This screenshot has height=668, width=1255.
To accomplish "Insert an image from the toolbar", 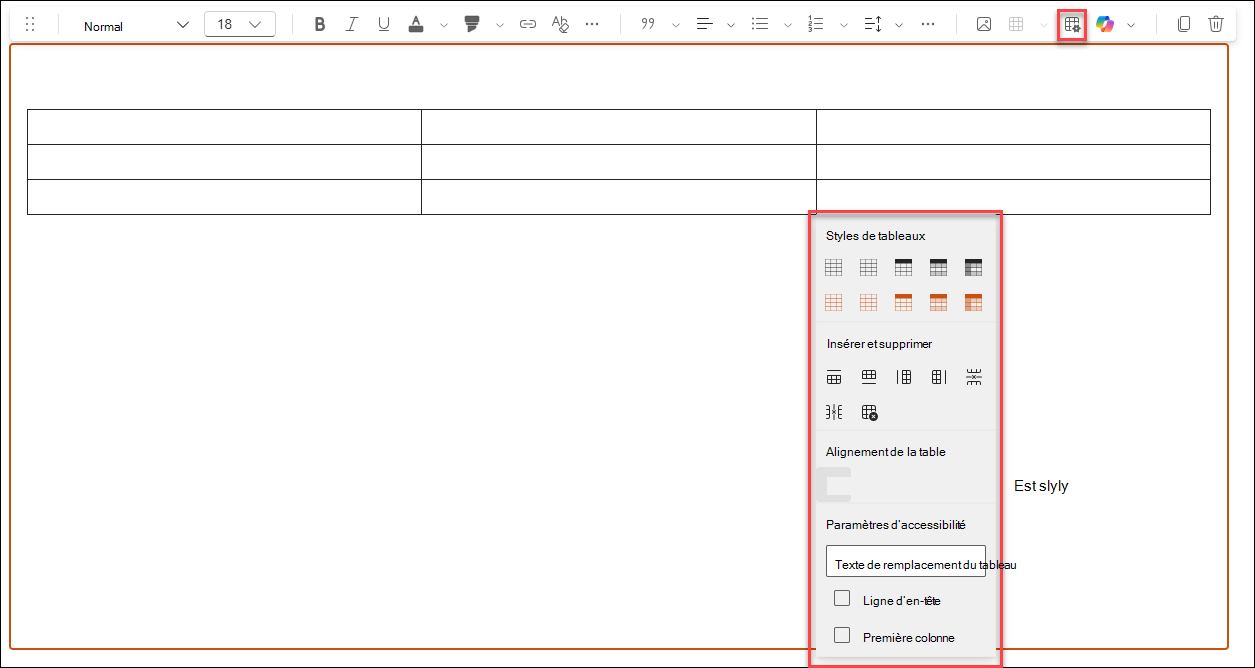I will click(984, 25).
